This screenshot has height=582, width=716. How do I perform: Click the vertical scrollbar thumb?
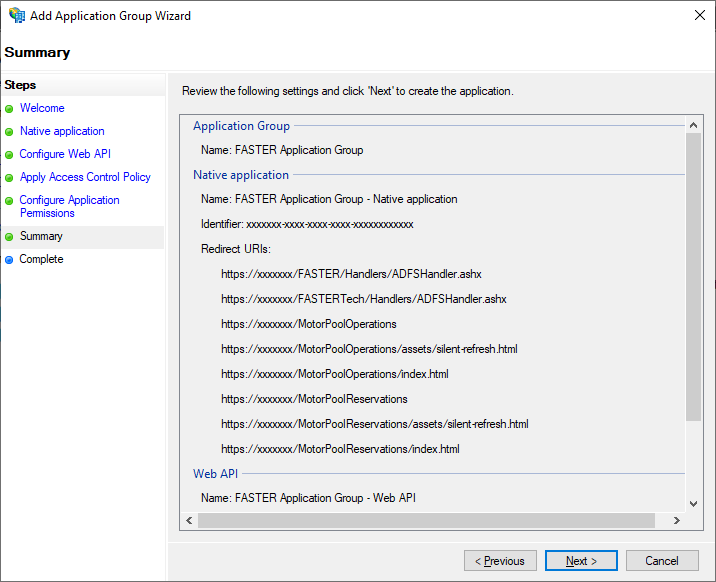693,277
